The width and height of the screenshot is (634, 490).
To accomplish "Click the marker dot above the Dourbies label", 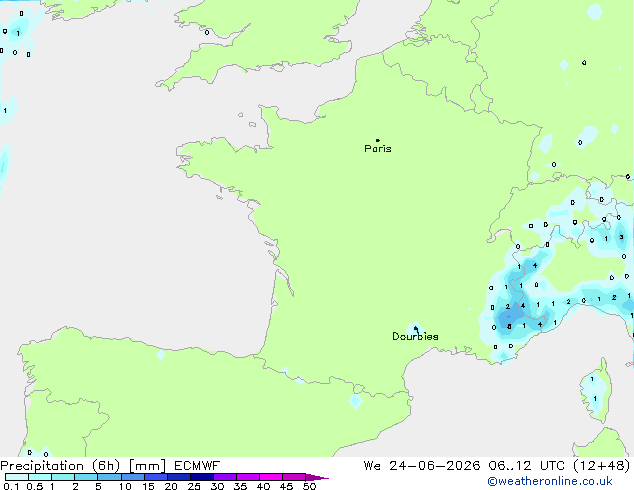I will tap(416, 328).
